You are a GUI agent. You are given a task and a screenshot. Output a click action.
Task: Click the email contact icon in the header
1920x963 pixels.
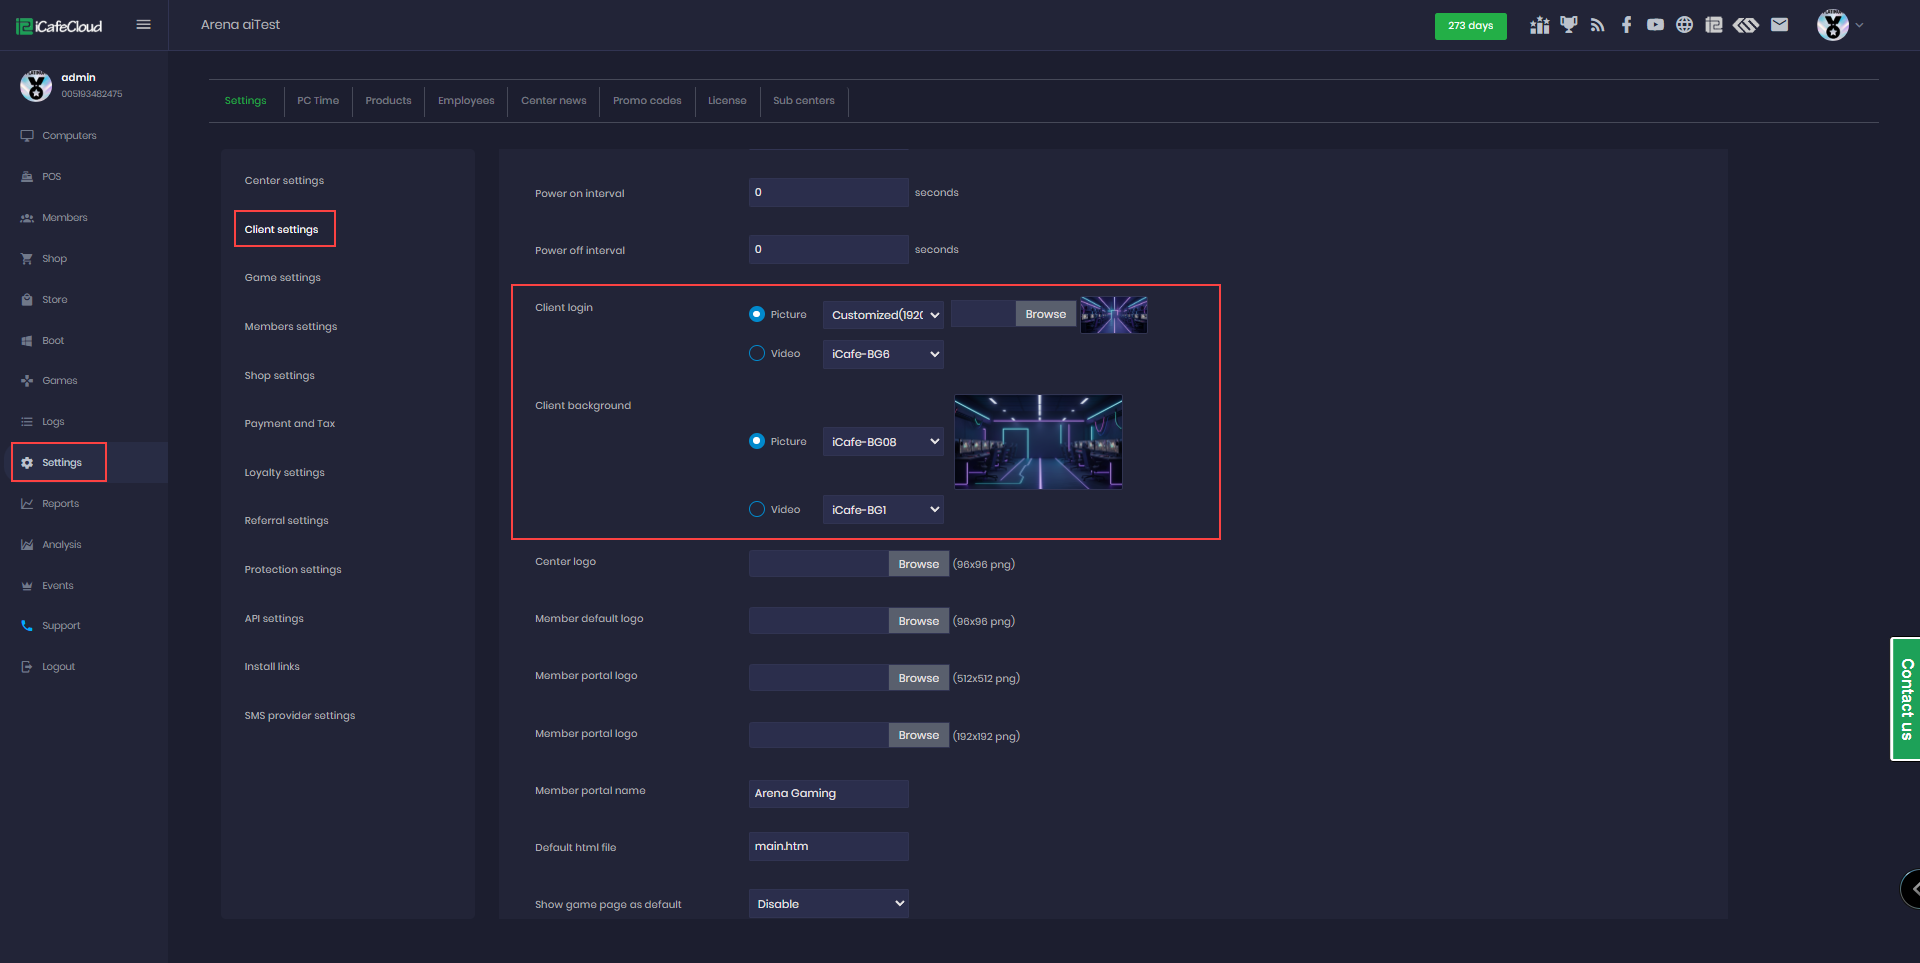(1780, 24)
